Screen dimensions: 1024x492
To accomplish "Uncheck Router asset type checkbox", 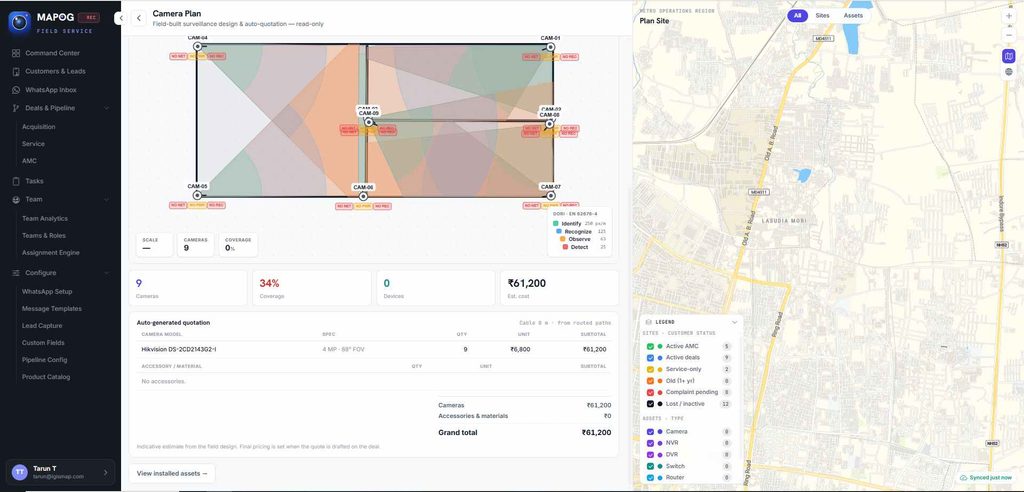I will (650, 478).
